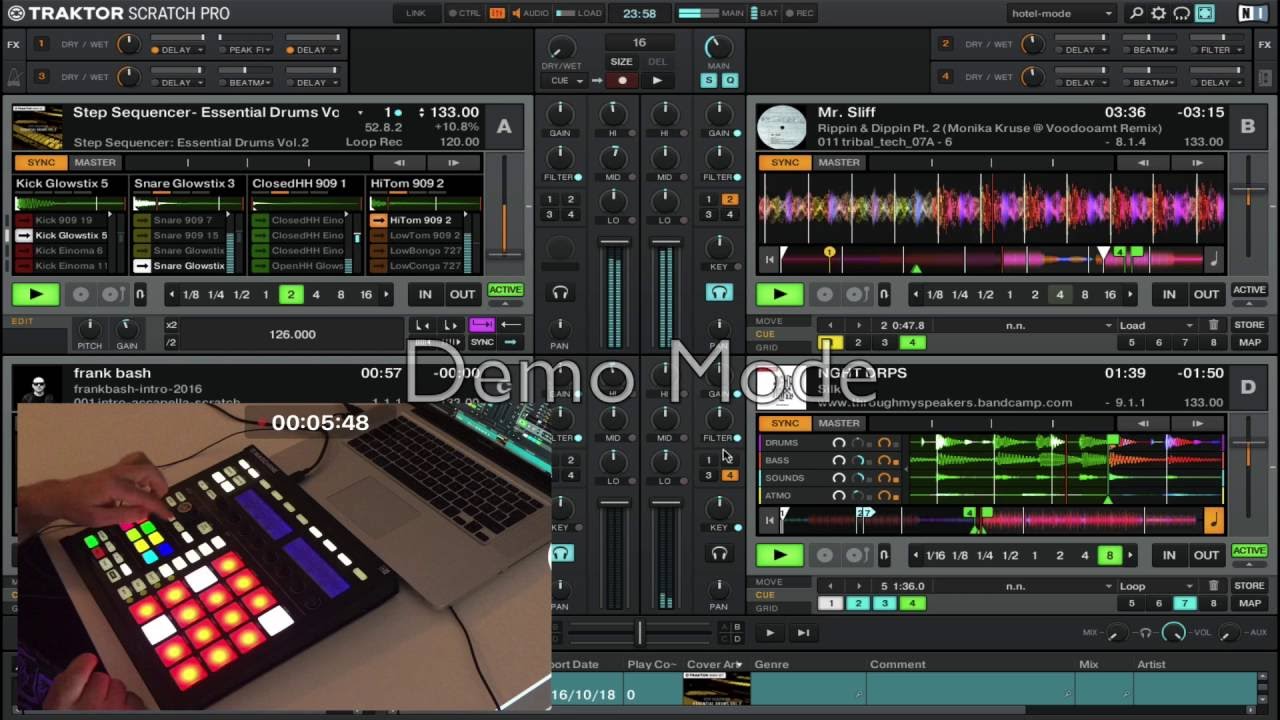Assign FX unit 2 to channel B
The image size is (1280, 720).
point(729,199)
